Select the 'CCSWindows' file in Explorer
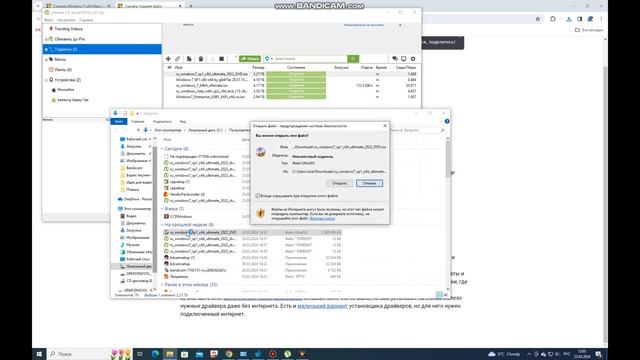The height and width of the screenshot is (360, 640). point(181,217)
